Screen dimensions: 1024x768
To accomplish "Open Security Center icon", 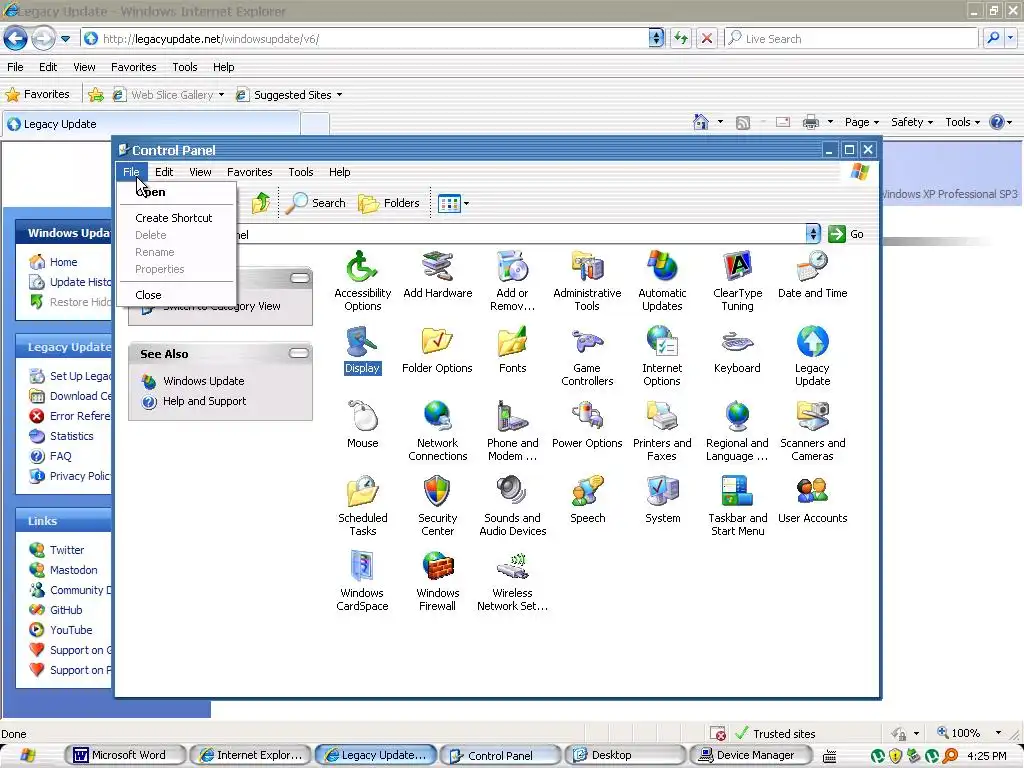I will click(438, 507).
